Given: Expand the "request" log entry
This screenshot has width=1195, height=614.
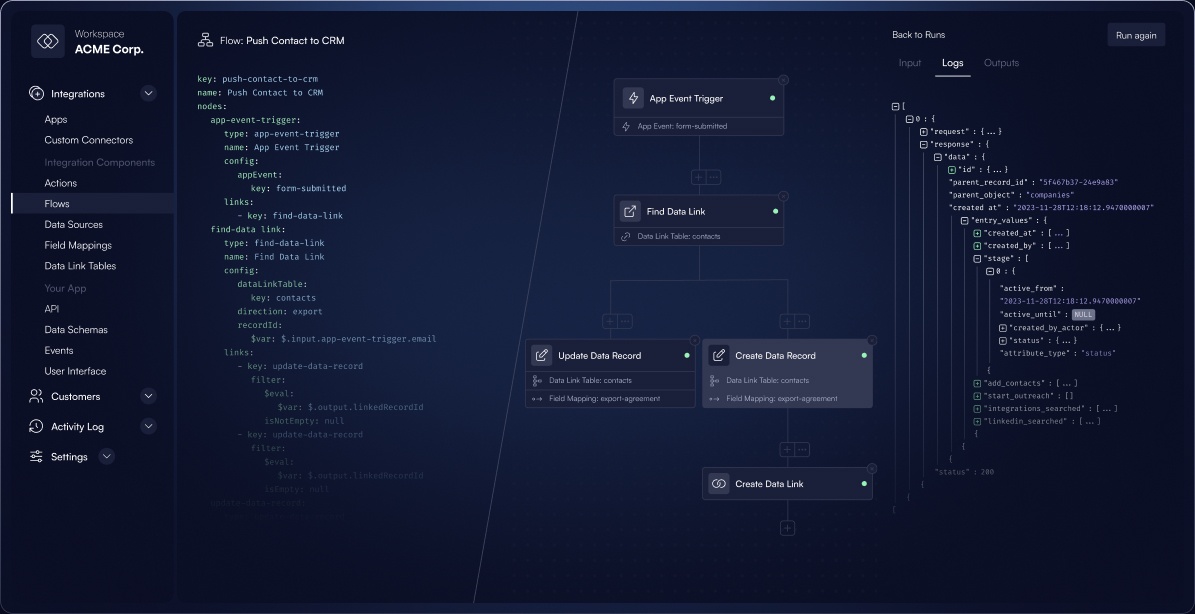Looking at the screenshot, I should [x=924, y=132].
